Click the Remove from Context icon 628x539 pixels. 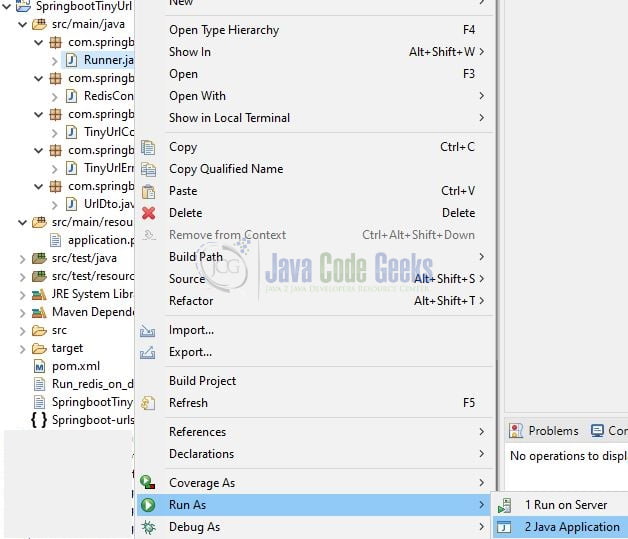149,235
